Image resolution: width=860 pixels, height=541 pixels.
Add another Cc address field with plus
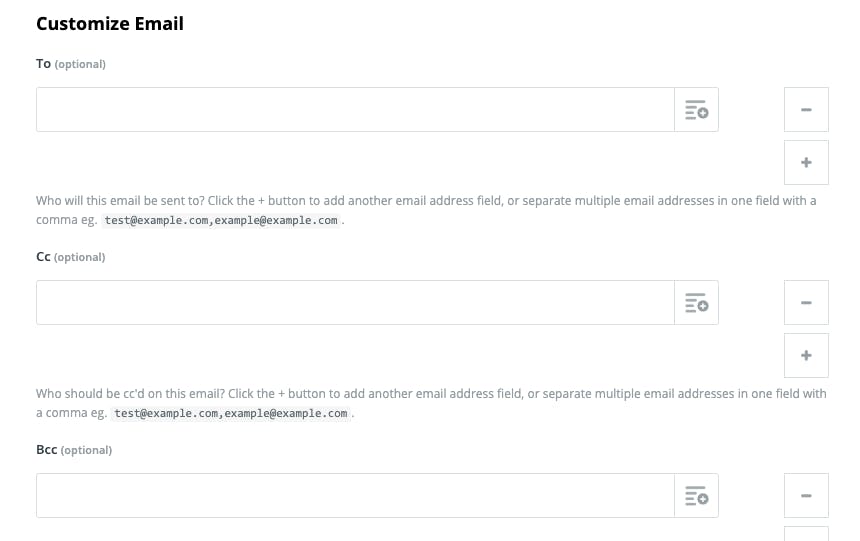(x=806, y=356)
